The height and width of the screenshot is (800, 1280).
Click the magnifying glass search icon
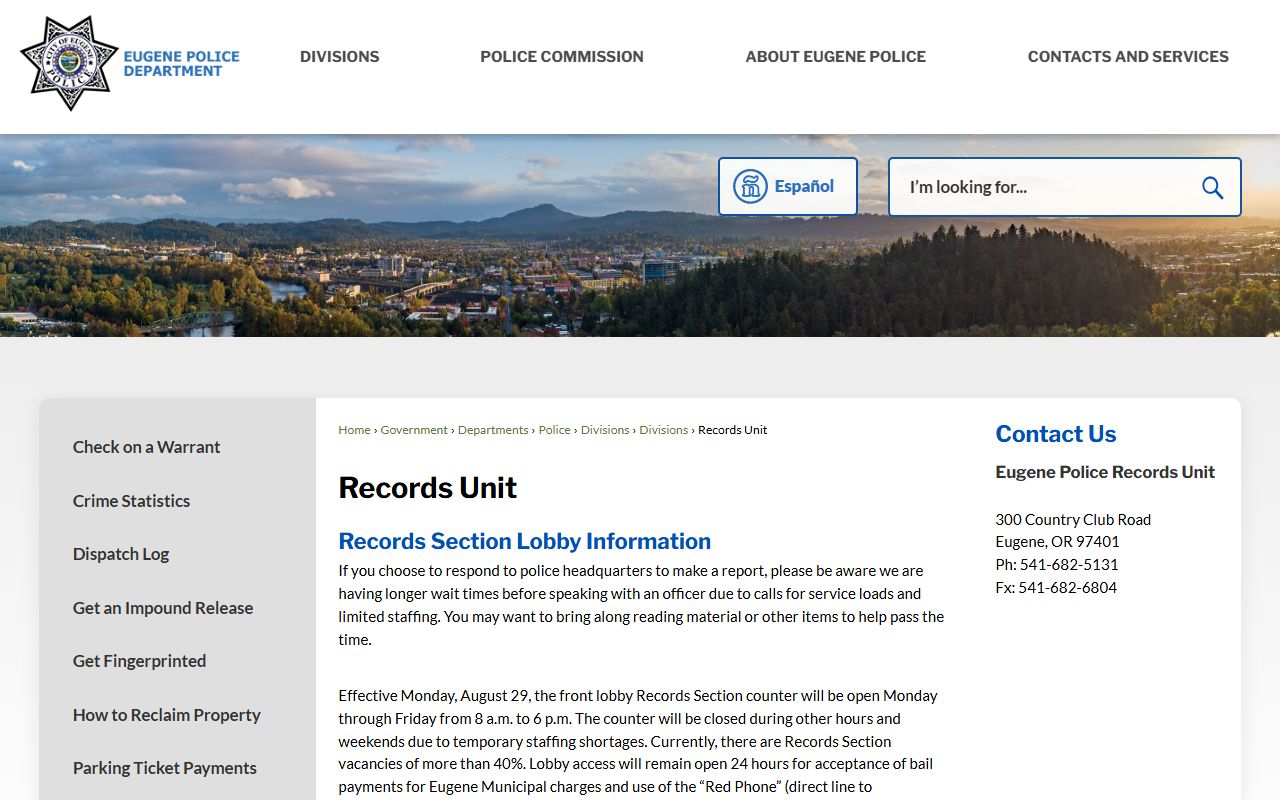(1212, 187)
